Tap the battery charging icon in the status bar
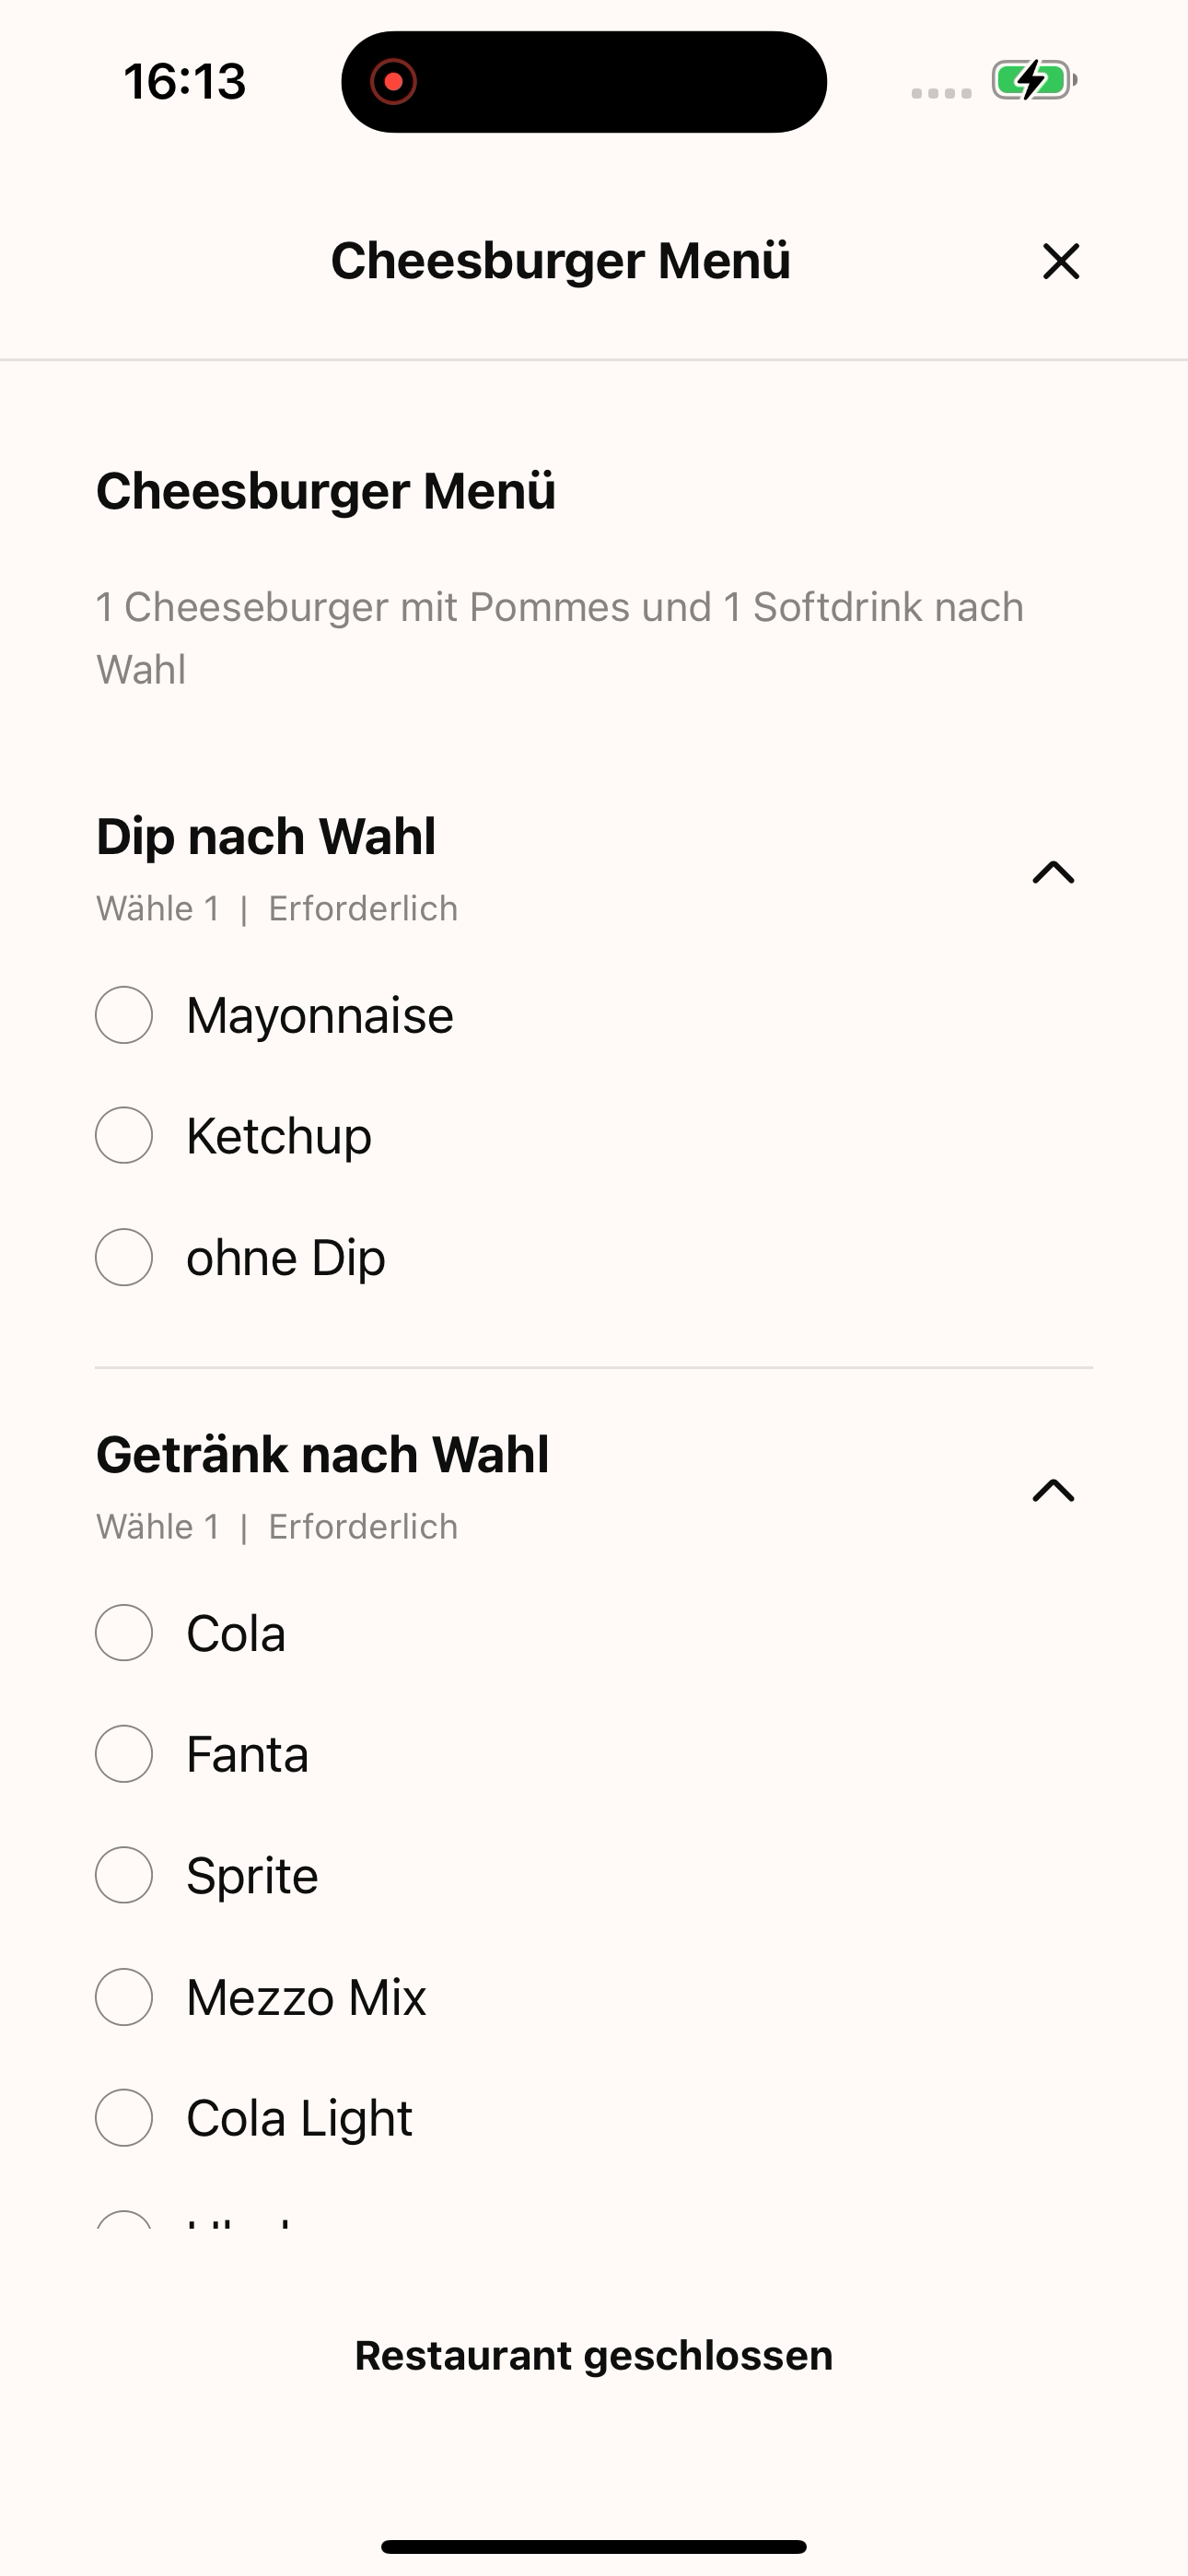The image size is (1188, 2576). click(x=1034, y=80)
